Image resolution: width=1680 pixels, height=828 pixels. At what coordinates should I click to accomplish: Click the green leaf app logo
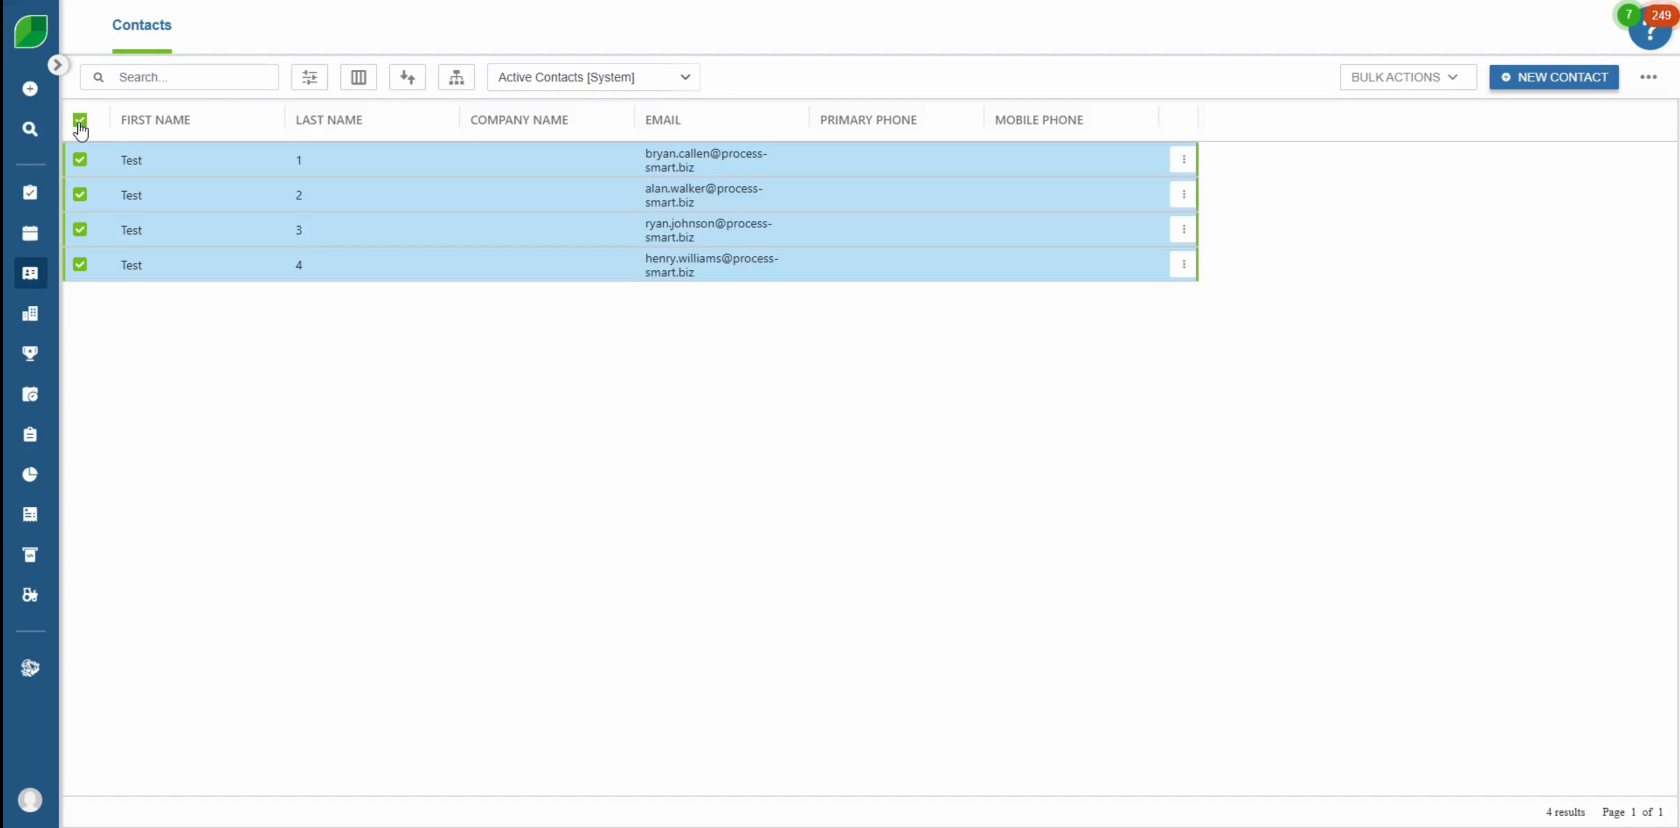point(31,31)
